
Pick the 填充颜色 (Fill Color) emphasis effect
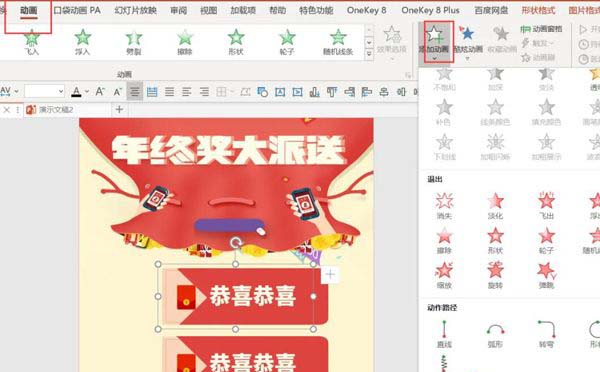pyautogui.click(x=546, y=112)
